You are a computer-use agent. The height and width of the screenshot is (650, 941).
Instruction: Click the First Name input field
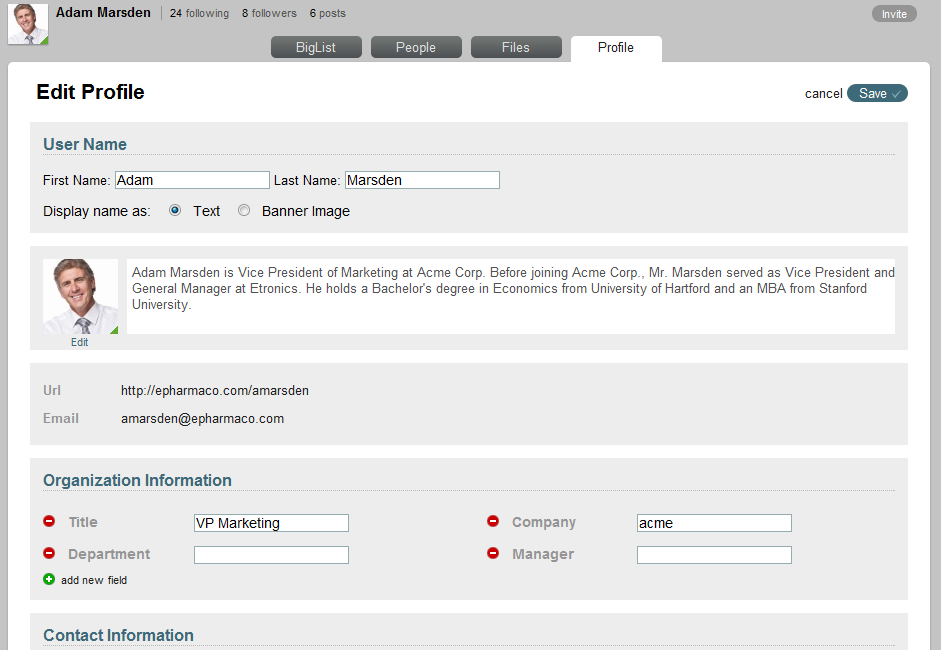click(192, 180)
